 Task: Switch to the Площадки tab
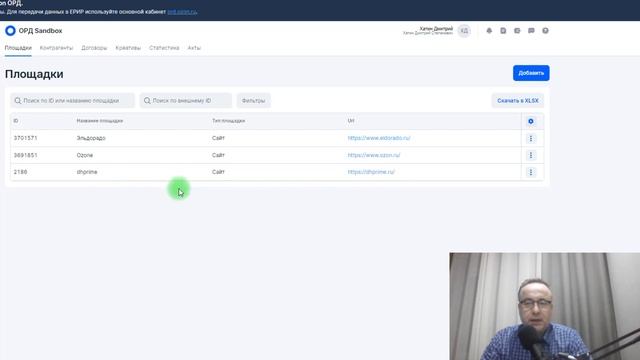[18, 48]
